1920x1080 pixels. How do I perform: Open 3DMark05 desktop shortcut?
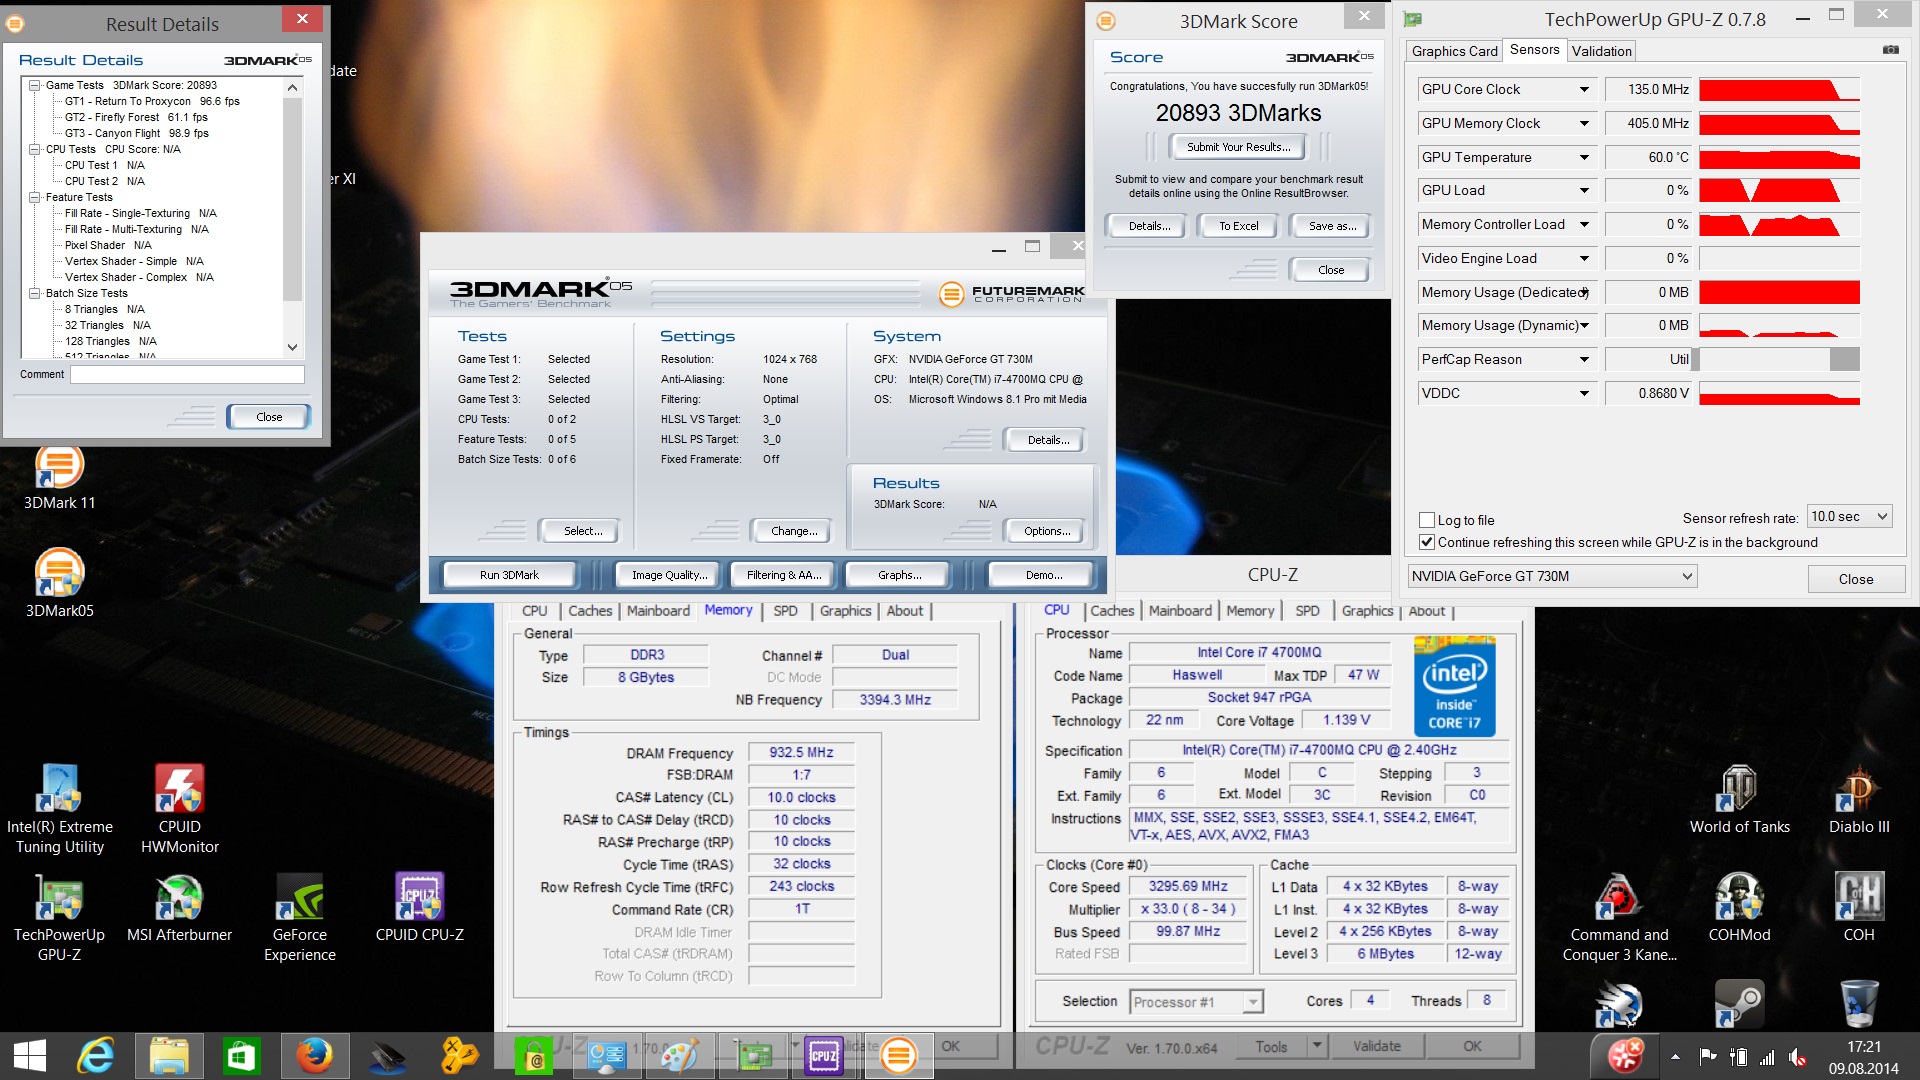(x=59, y=584)
